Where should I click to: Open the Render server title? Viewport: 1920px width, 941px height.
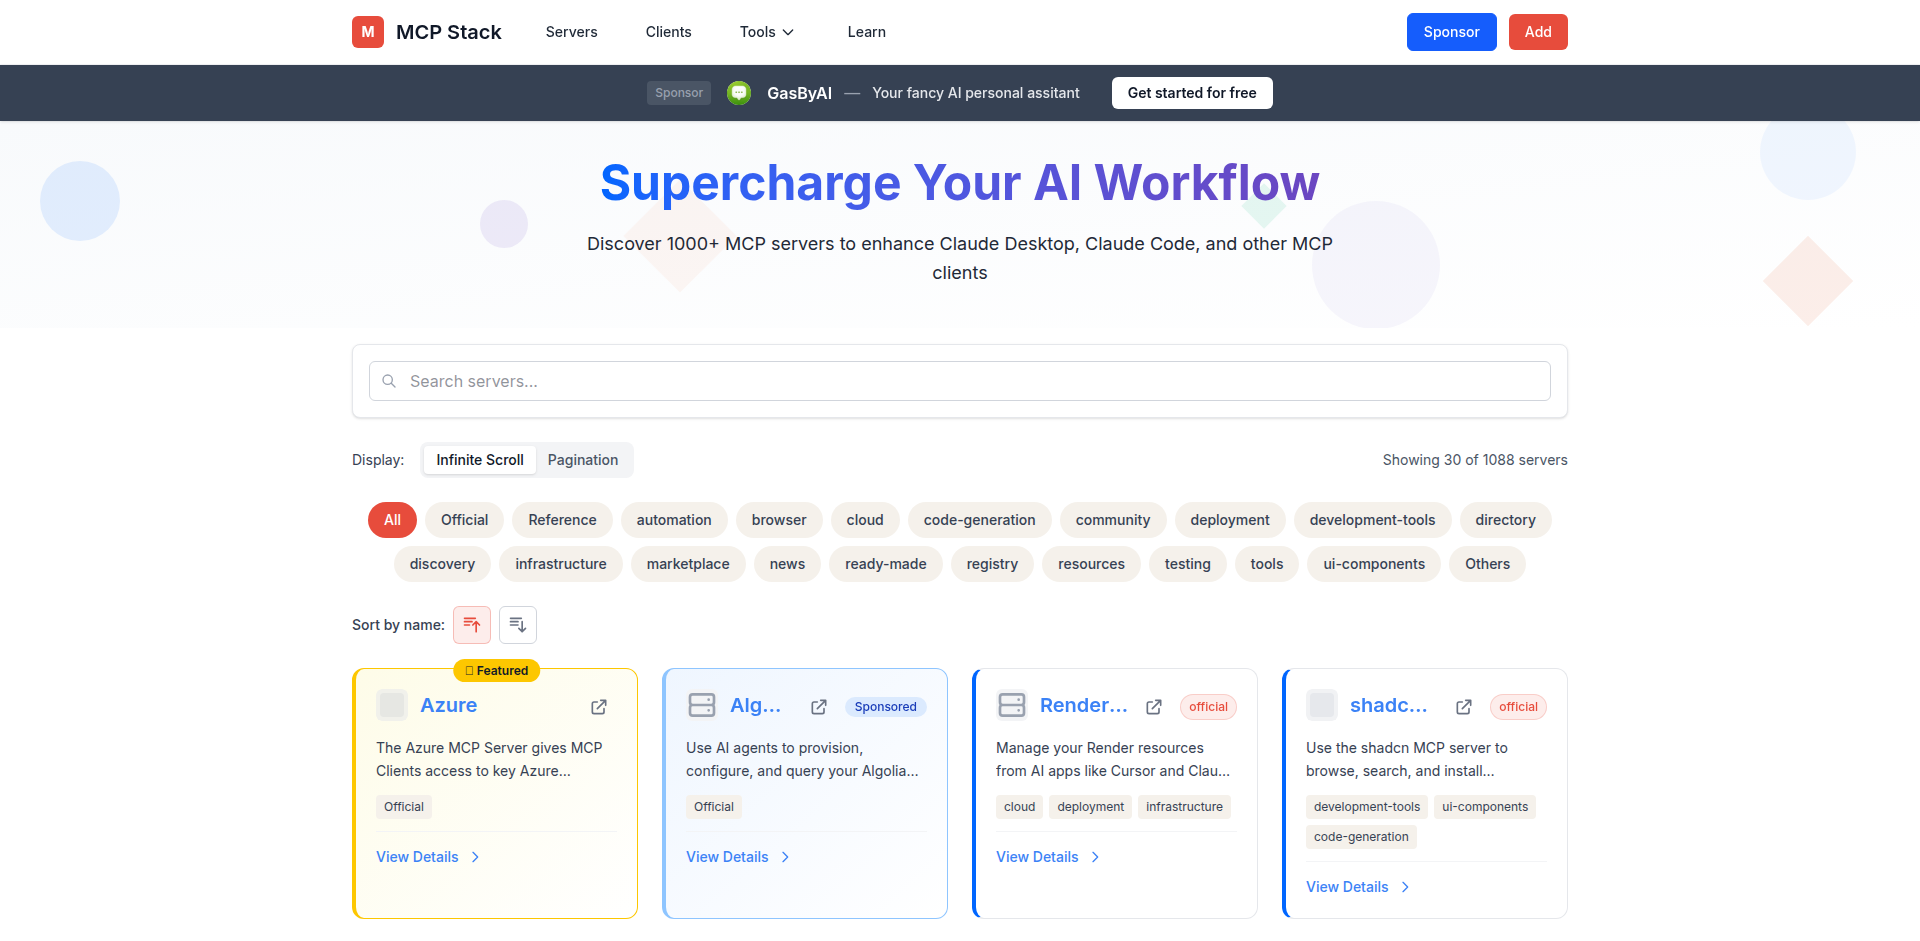tap(1084, 705)
